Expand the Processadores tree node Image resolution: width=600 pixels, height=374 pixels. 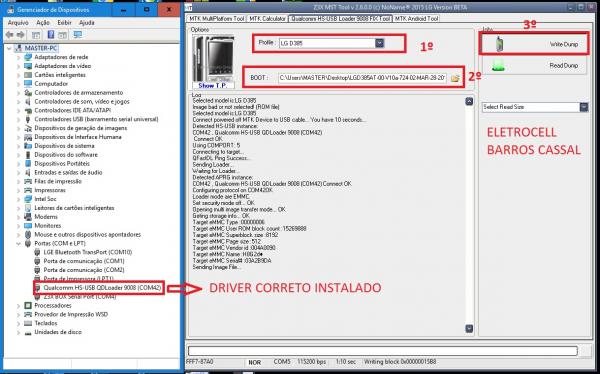18,305
